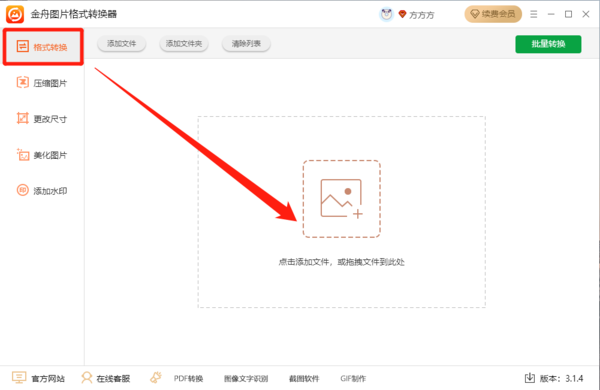Click the promotion party popper icon

[x=156, y=377]
